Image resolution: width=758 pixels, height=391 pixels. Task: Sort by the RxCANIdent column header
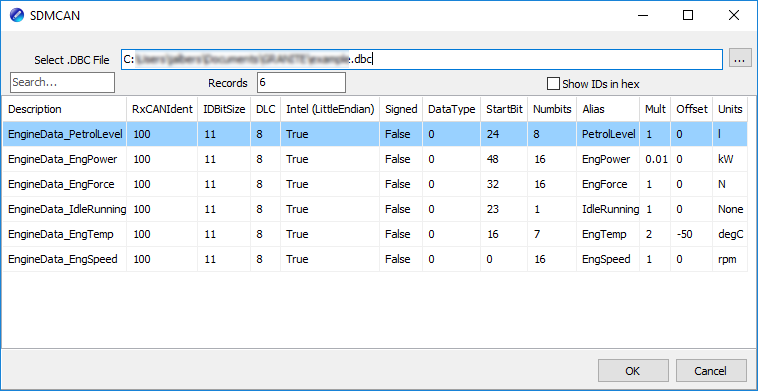162,109
